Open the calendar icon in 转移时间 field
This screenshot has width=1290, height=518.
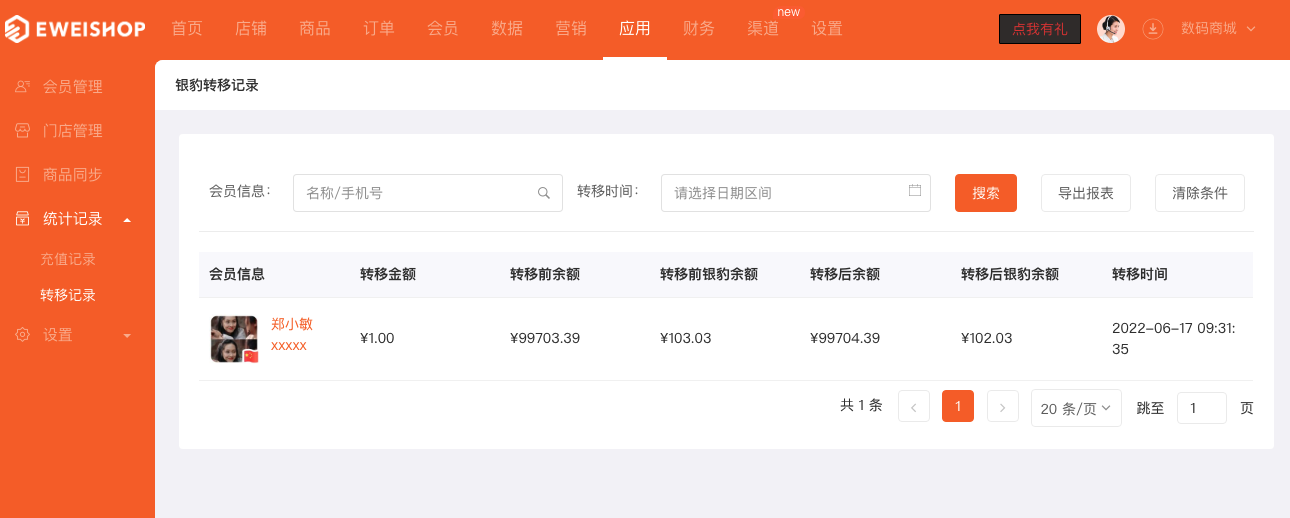(915, 190)
